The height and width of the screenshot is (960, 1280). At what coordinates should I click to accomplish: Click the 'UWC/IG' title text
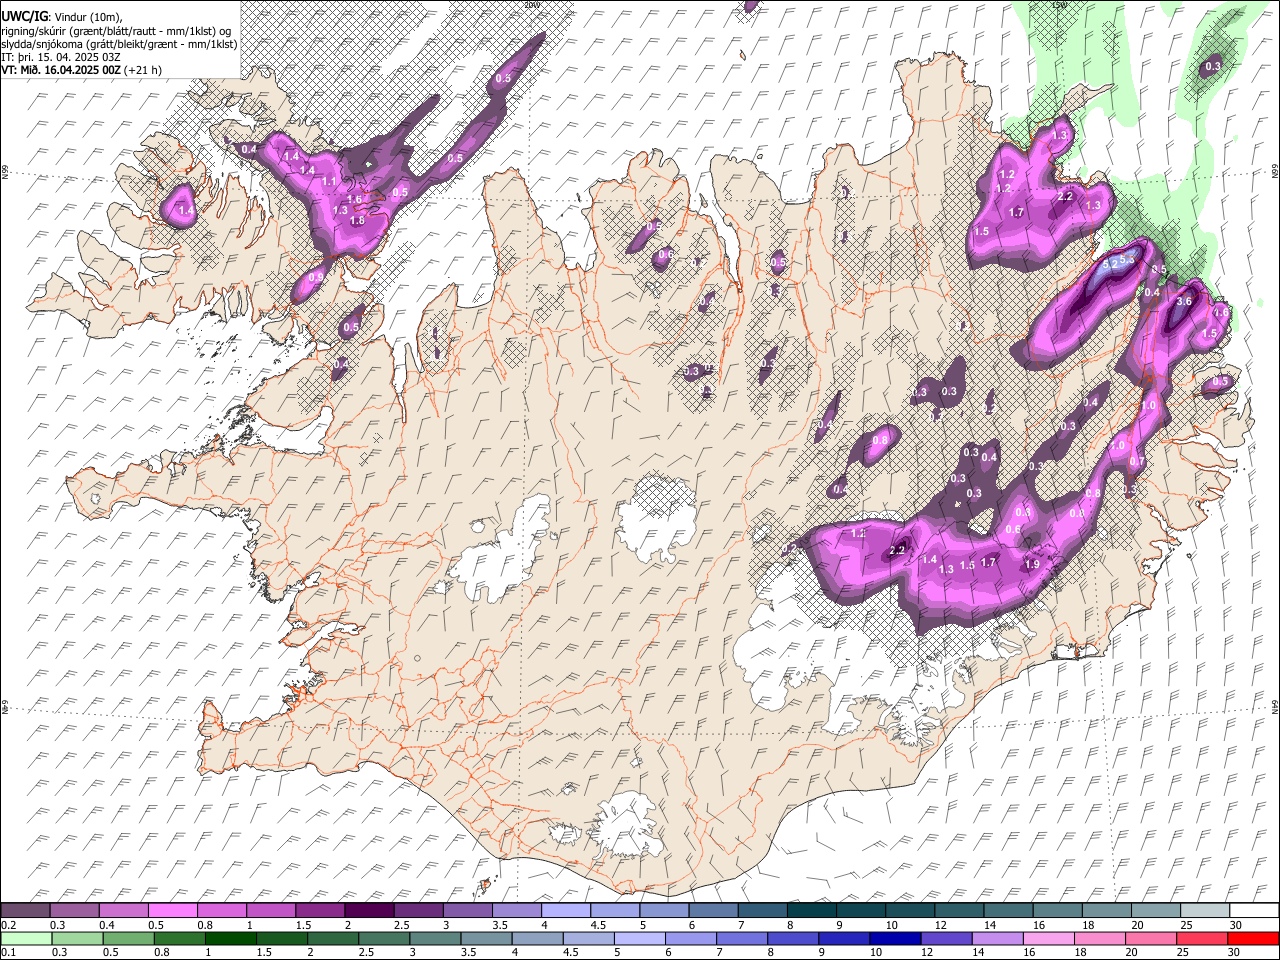tap(23, 17)
